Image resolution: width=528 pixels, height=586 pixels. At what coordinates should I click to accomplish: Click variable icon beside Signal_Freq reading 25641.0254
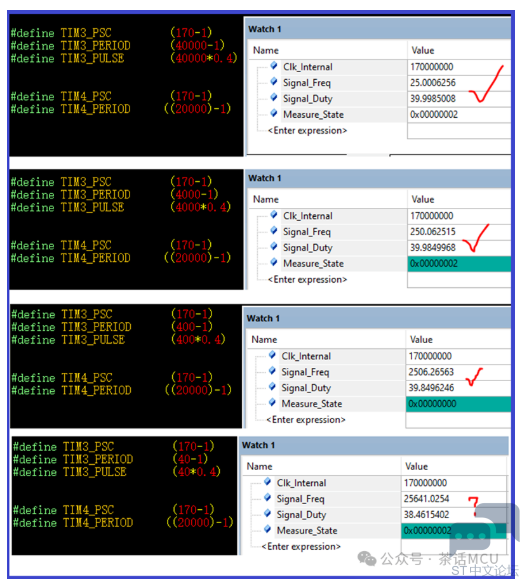coord(268,497)
